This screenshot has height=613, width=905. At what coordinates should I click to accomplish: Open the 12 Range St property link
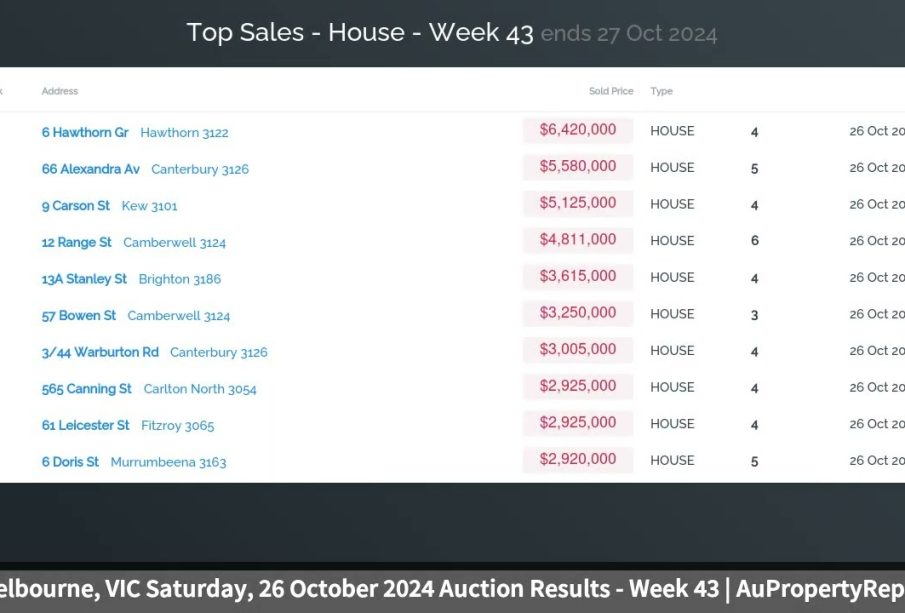(x=77, y=242)
